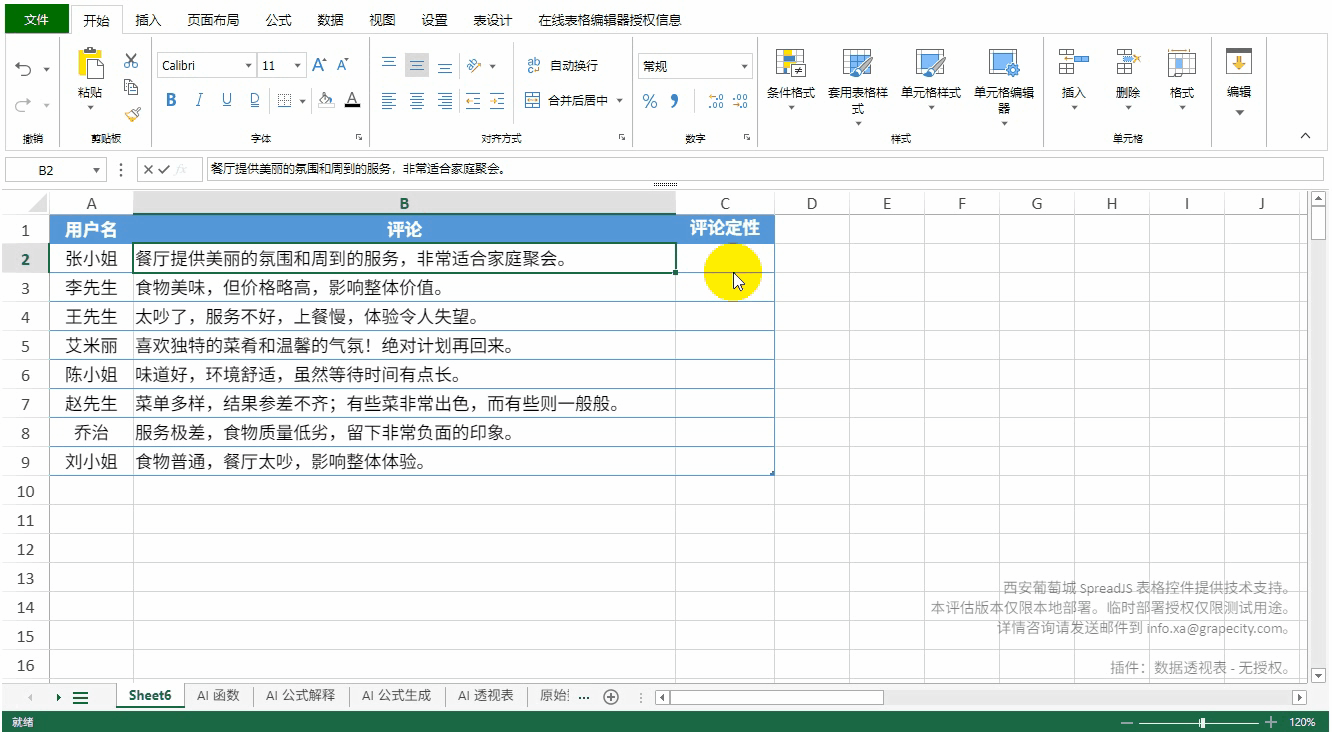Open the green 文件 file menu

pos(36,19)
